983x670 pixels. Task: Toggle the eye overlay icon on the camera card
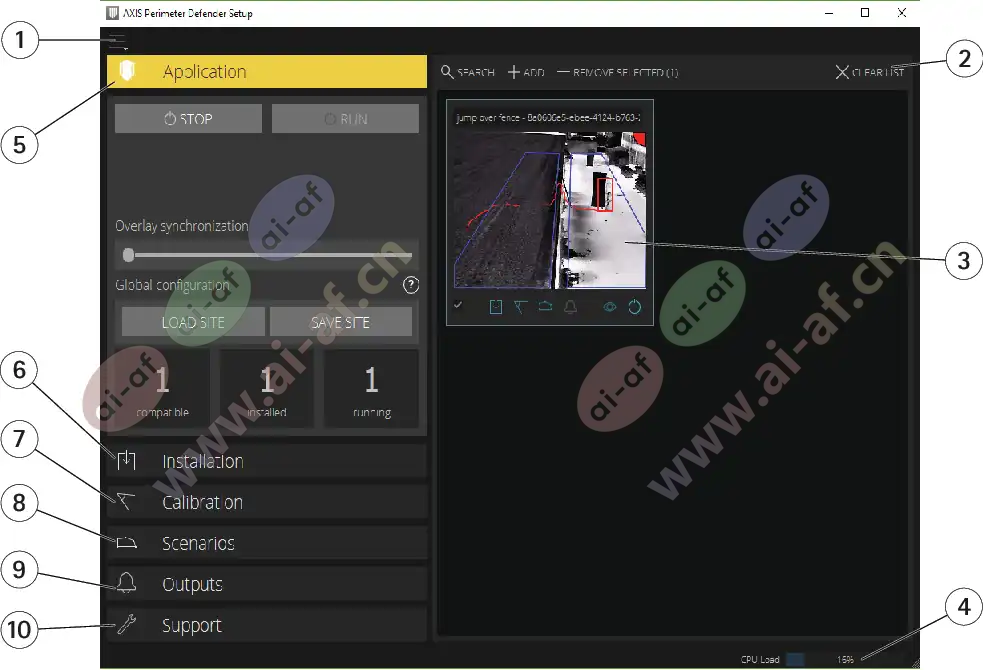coord(609,306)
